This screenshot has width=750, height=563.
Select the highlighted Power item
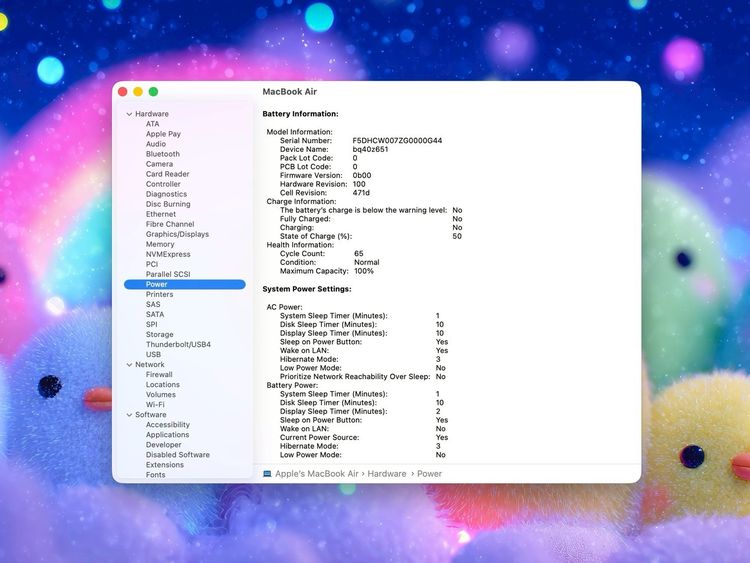pos(185,285)
